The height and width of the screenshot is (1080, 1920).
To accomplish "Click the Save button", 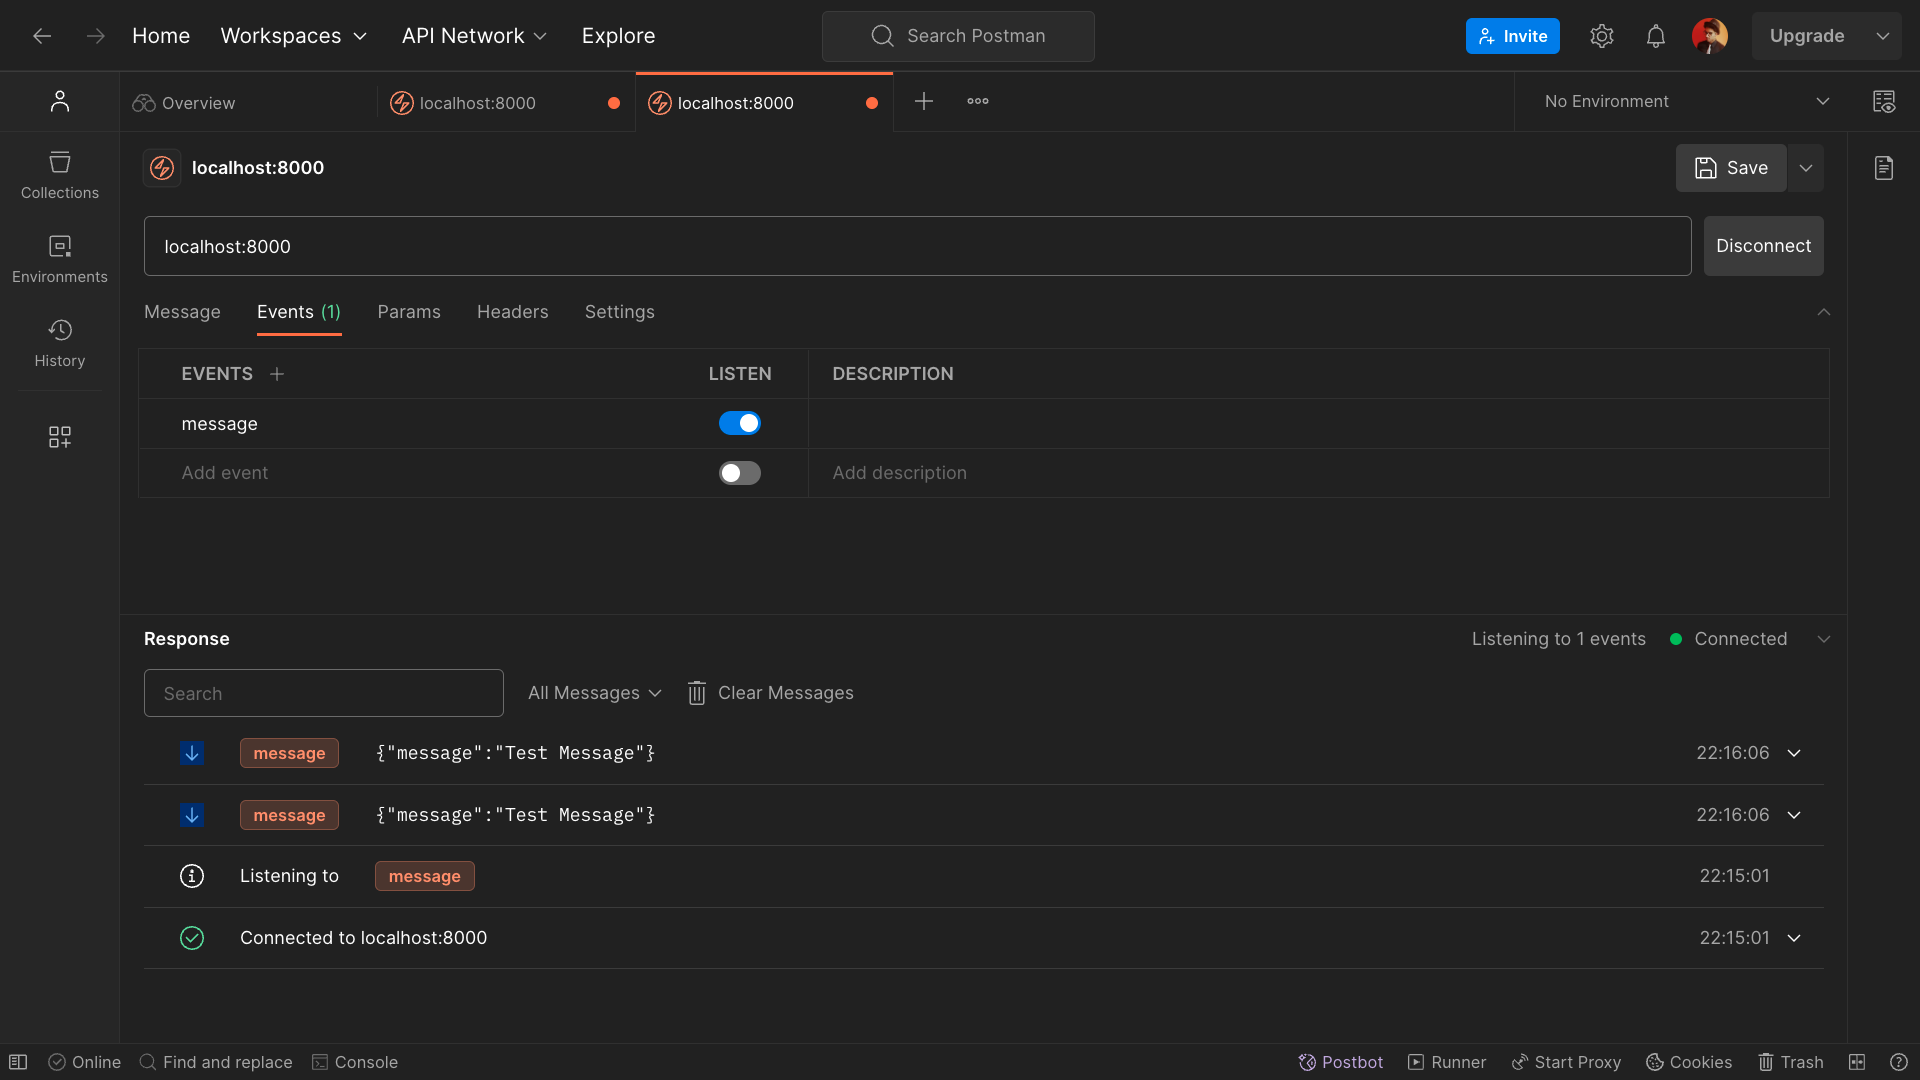I will (x=1731, y=168).
